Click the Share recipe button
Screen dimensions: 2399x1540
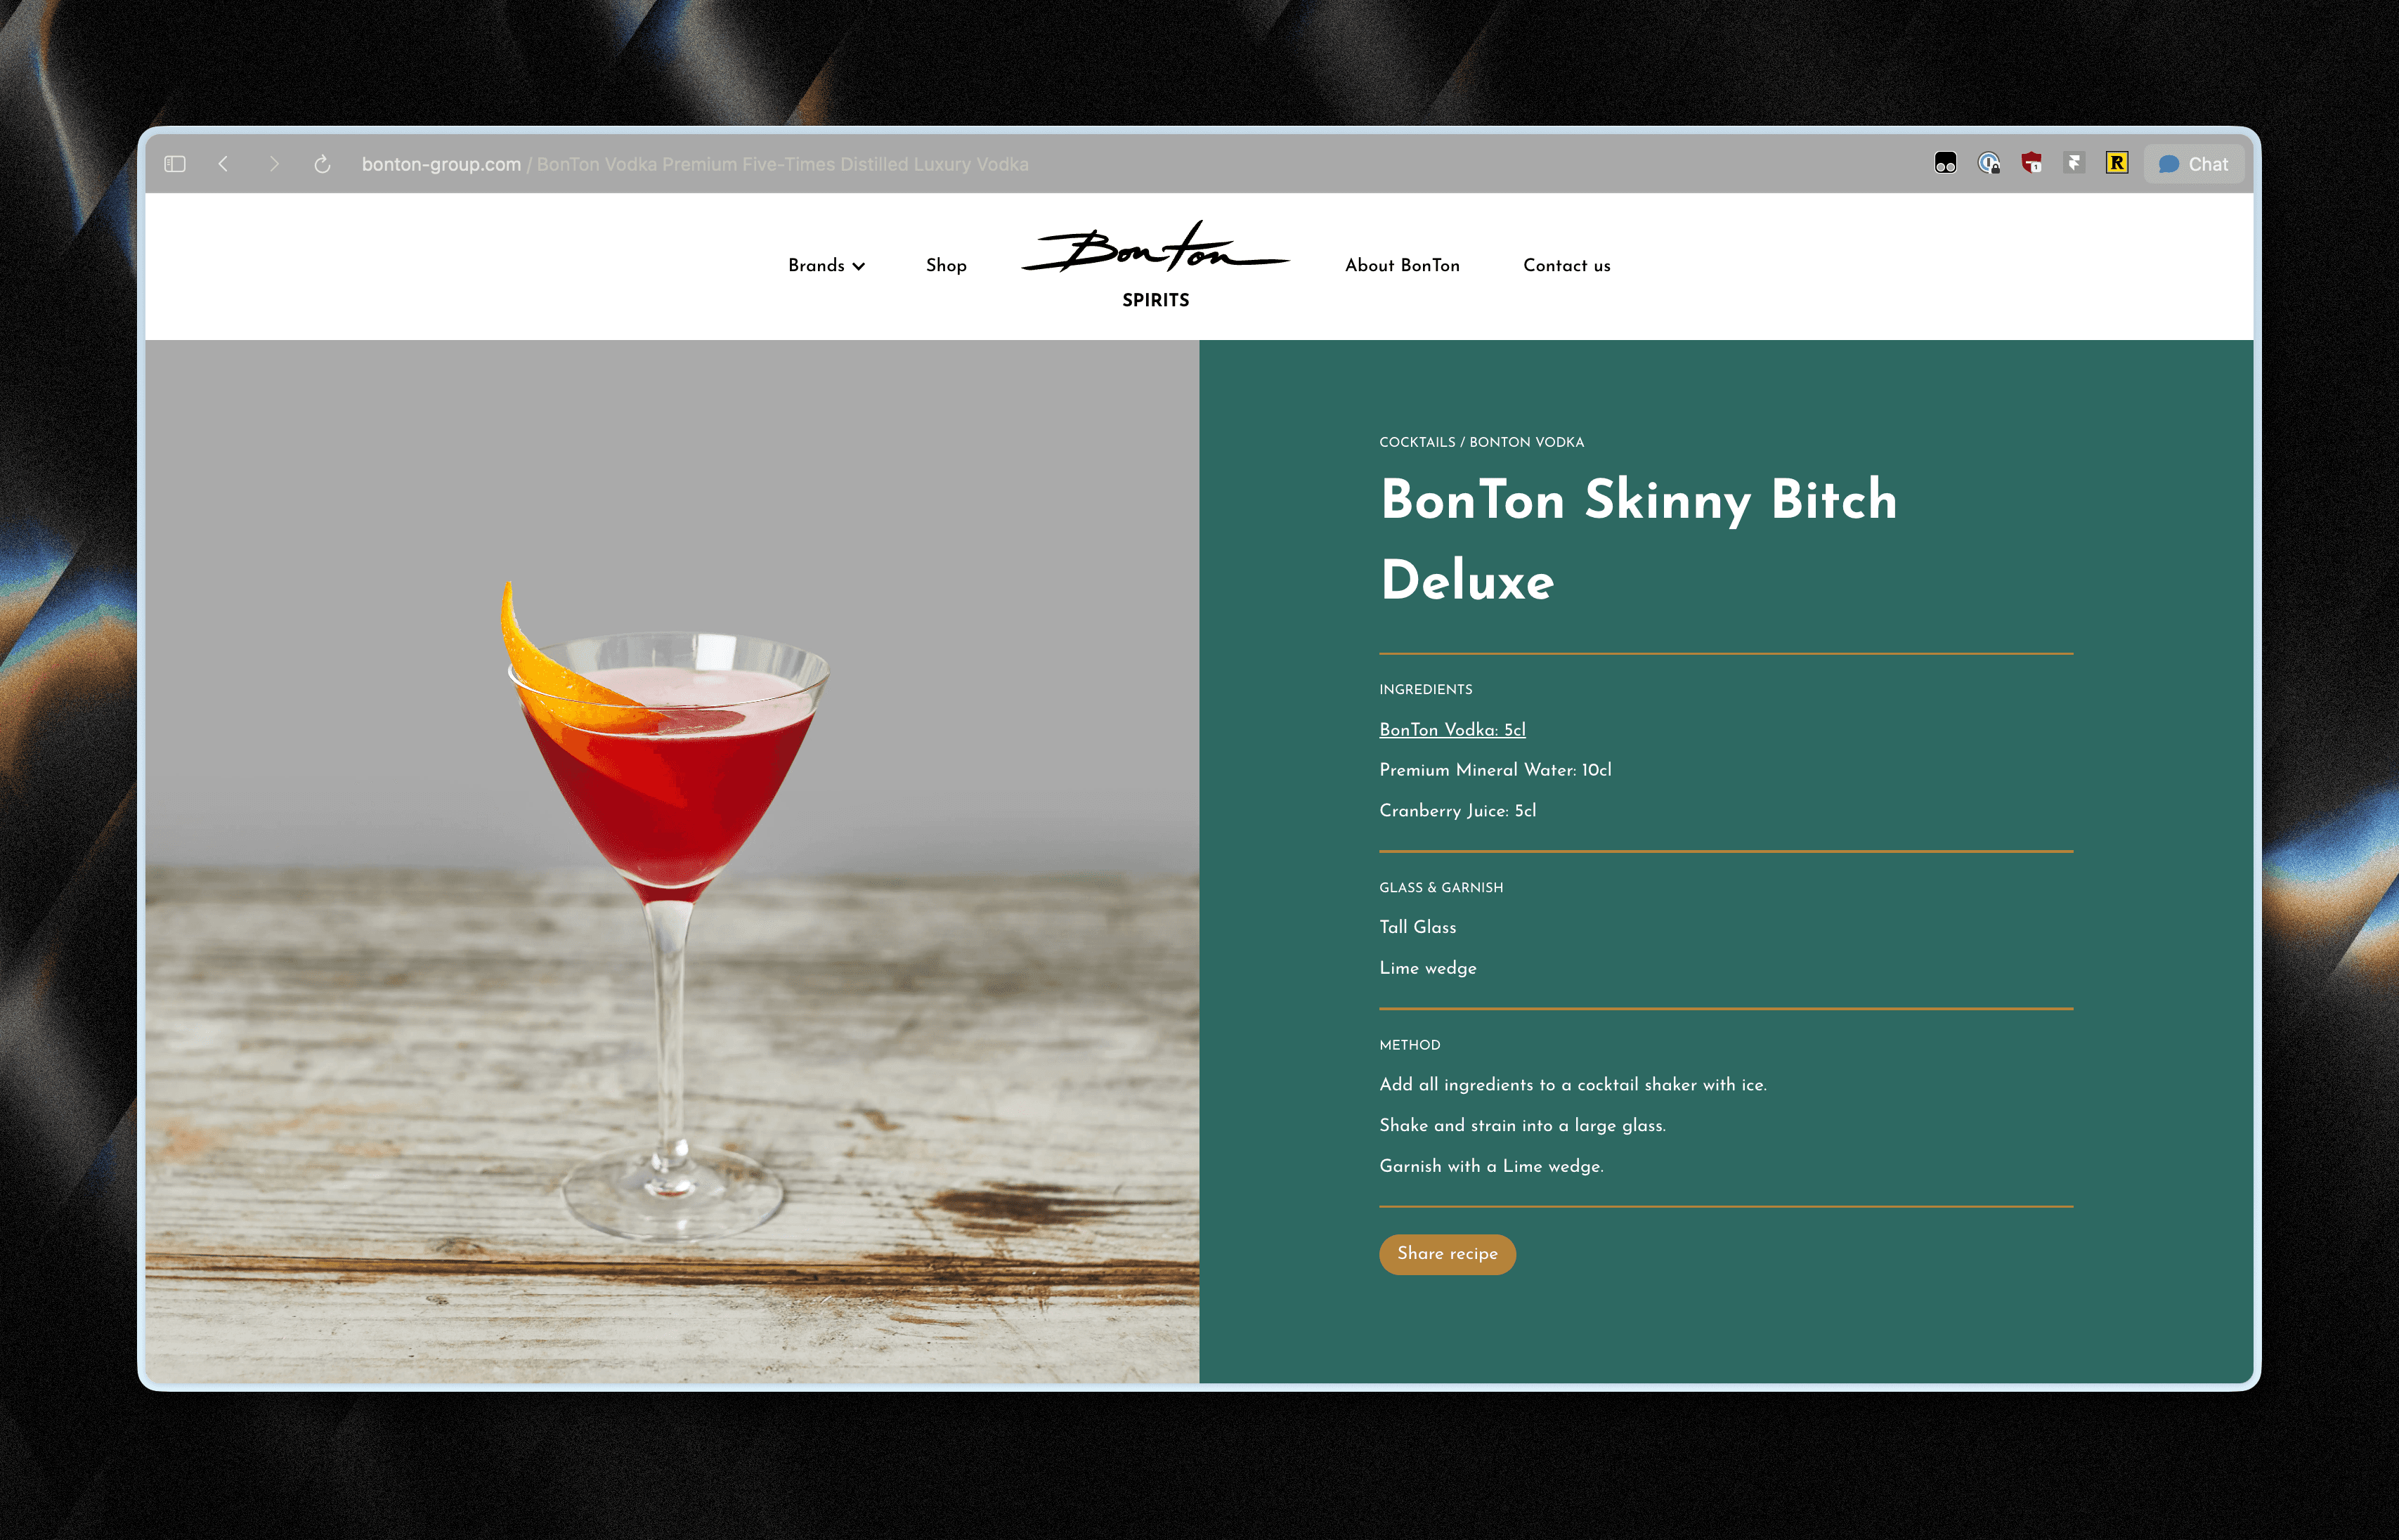click(x=1447, y=1254)
